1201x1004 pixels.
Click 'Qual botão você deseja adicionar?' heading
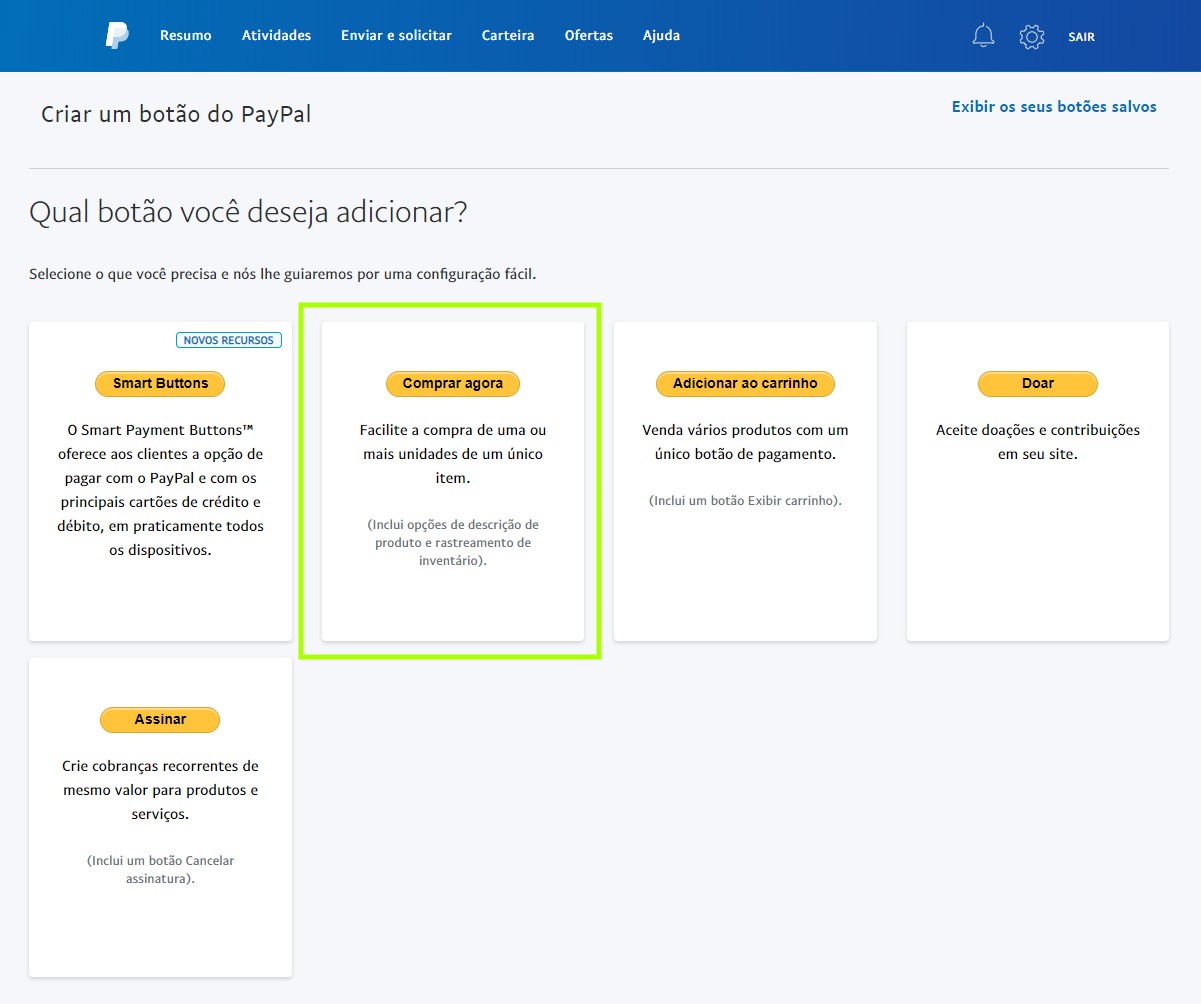click(x=248, y=212)
